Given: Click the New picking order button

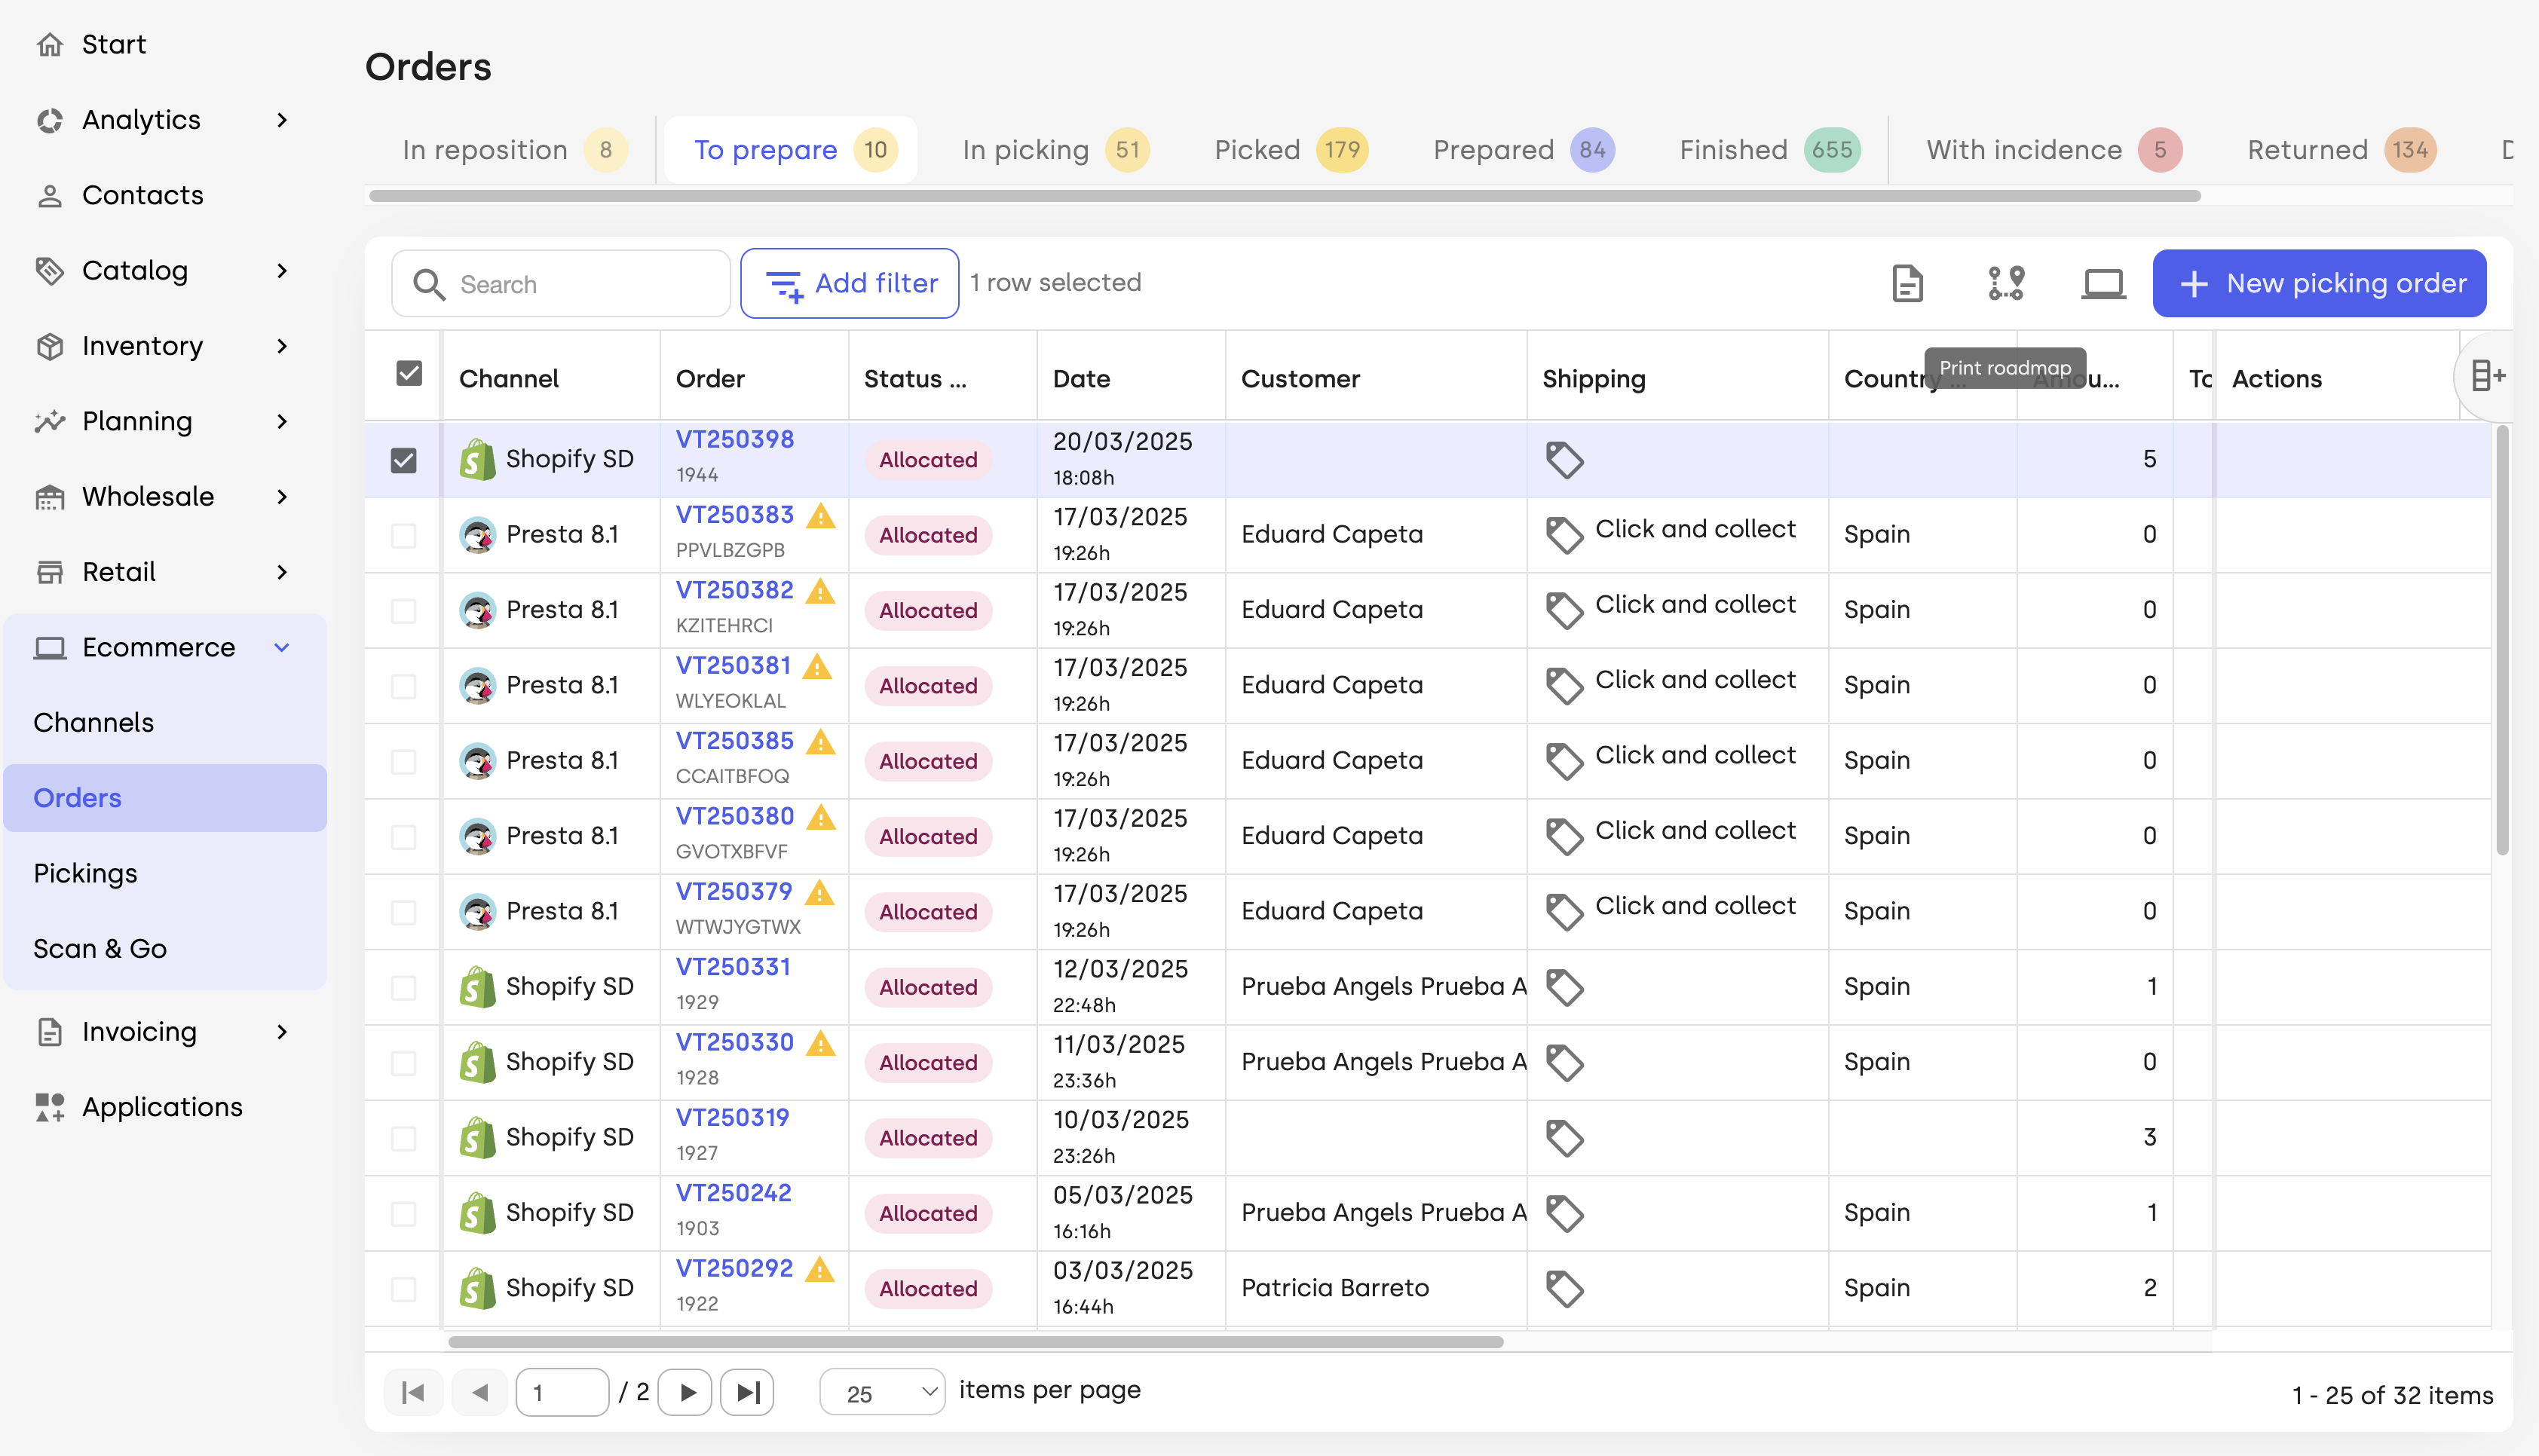Looking at the screenshot, I should click(2319, 283).
